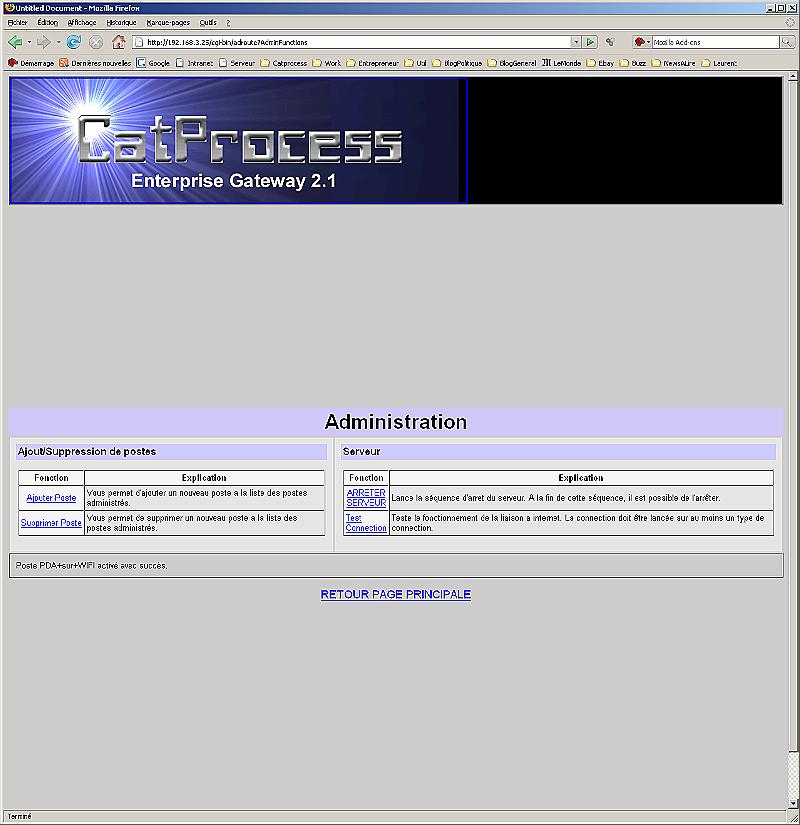Open the Affichage menu
800x825 pixels.
tap(82, 23)
